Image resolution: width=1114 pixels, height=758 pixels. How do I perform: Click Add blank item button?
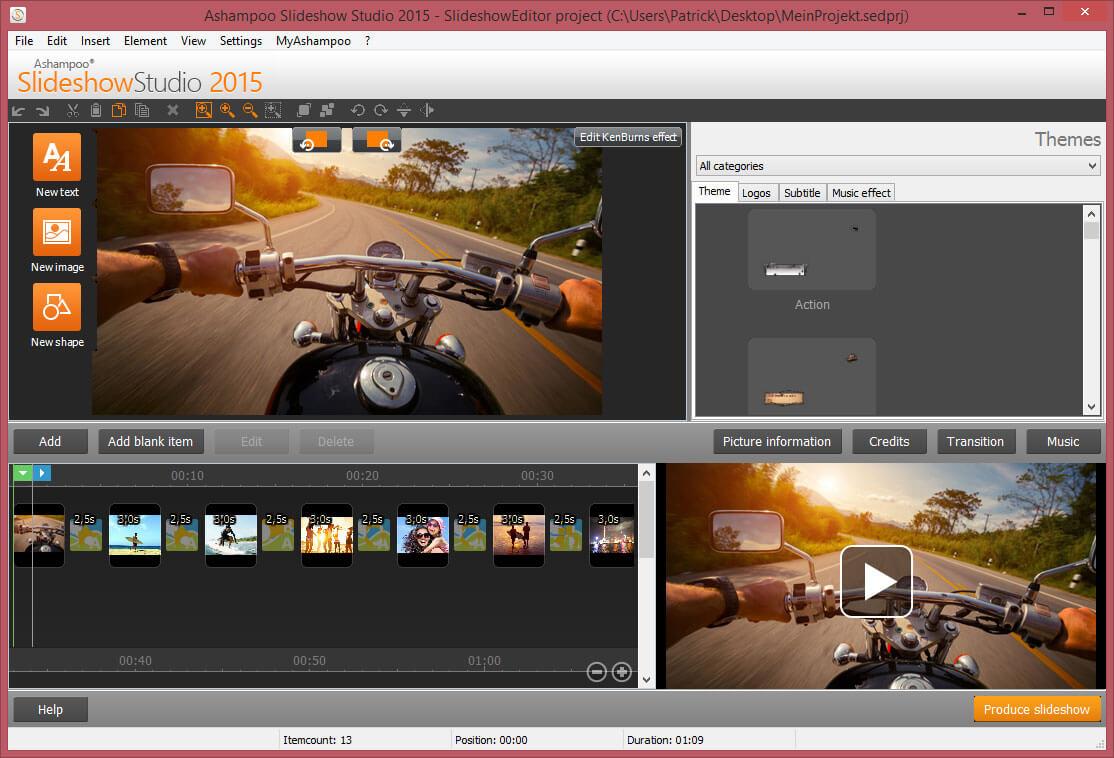pos(151,441)
